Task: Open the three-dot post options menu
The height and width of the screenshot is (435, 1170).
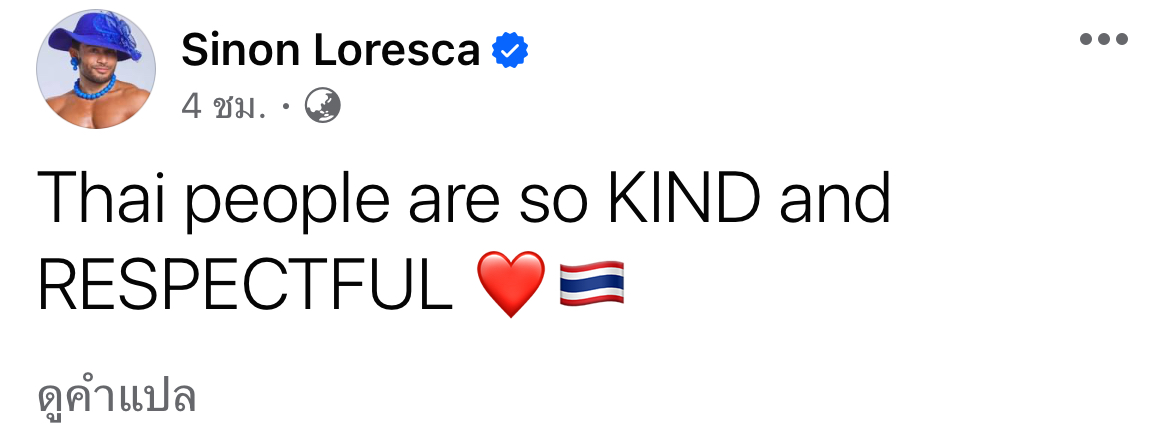Action: tap(1104, 40)
